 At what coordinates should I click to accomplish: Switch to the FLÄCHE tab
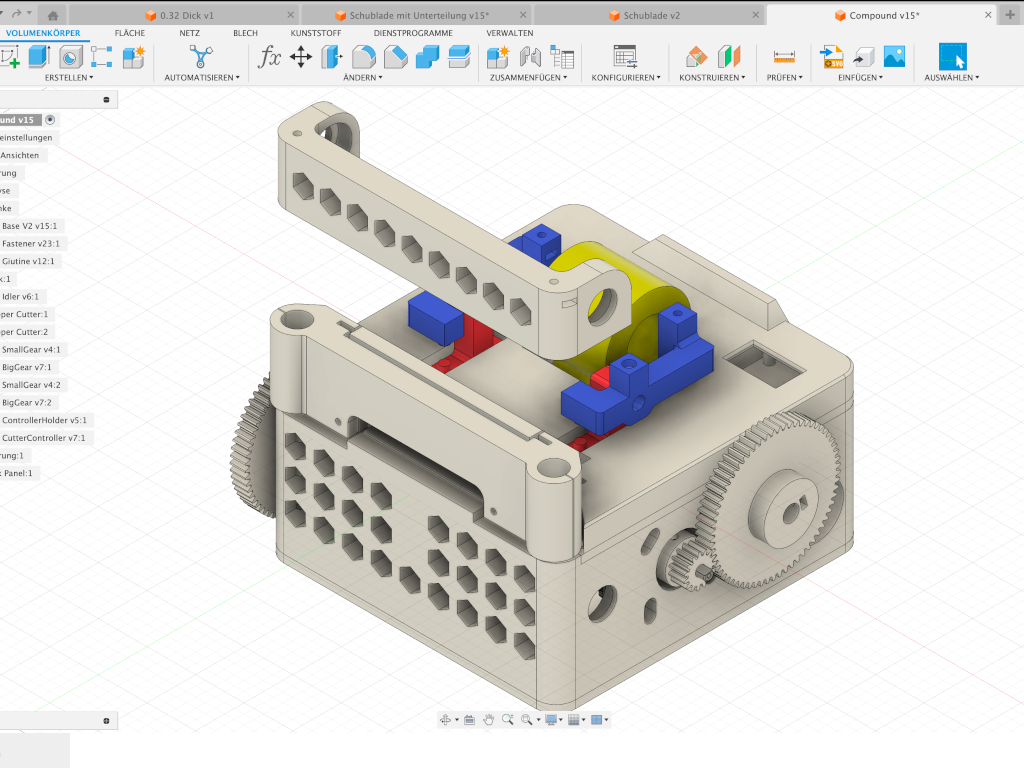point(130,33)
